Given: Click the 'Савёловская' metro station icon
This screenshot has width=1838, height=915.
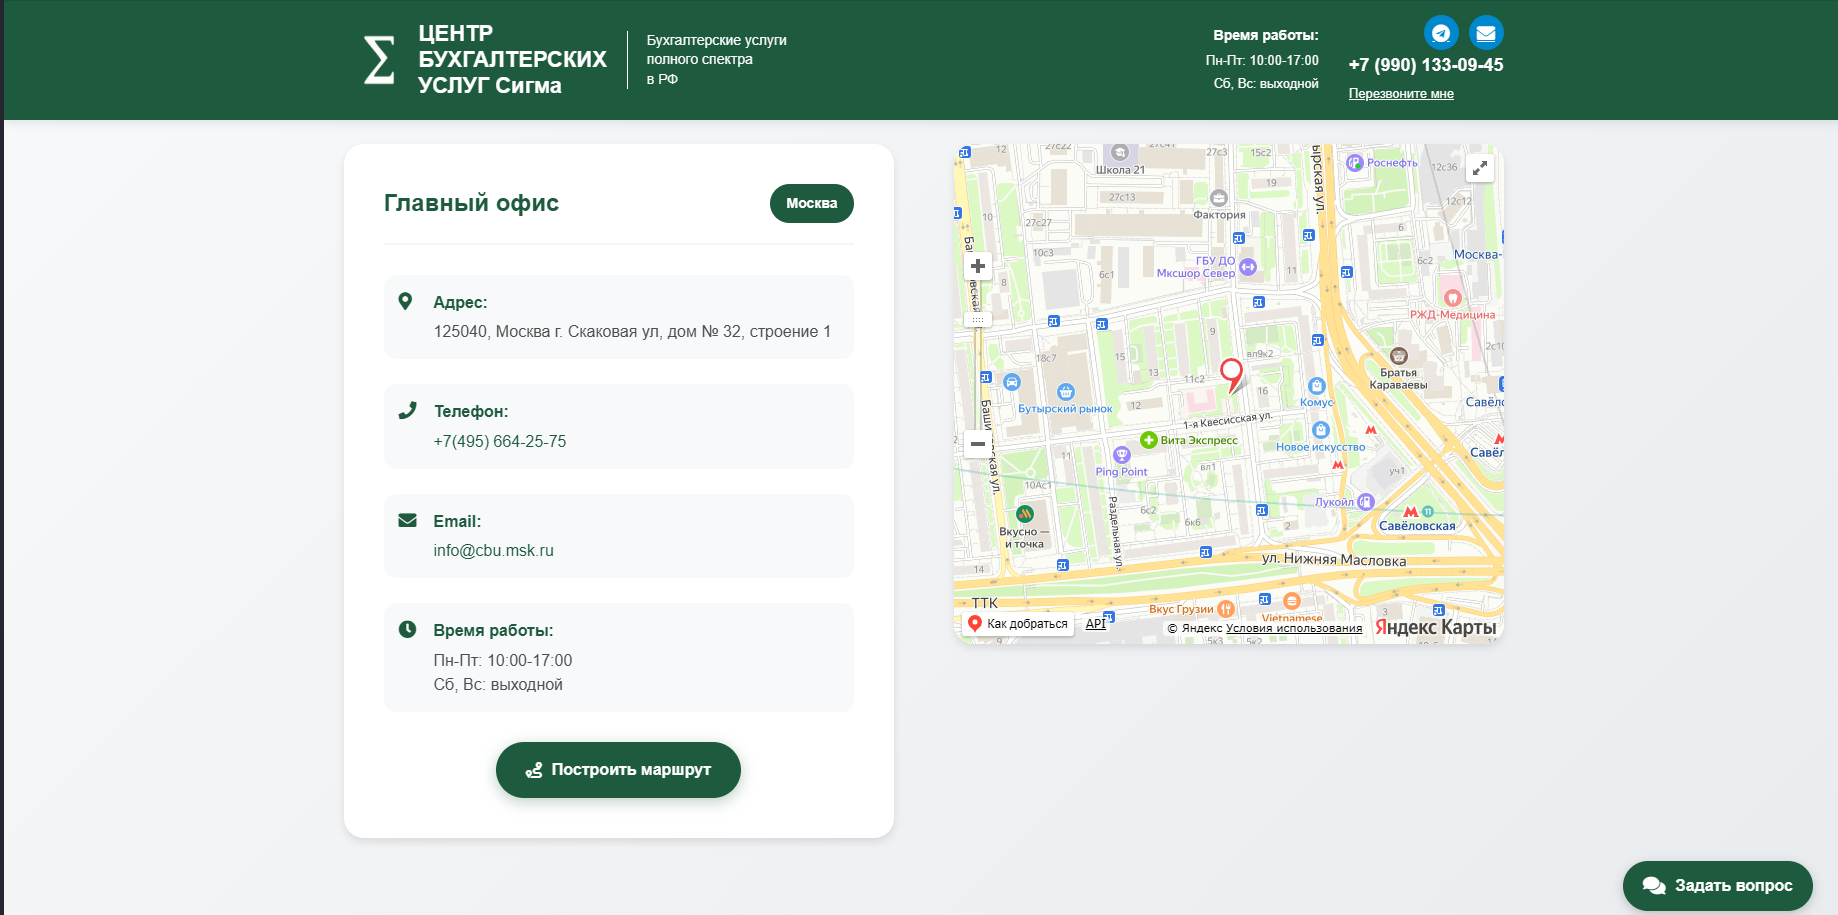Looking at the screenshot, I should pyautogui.click(x=1410, y=512).
